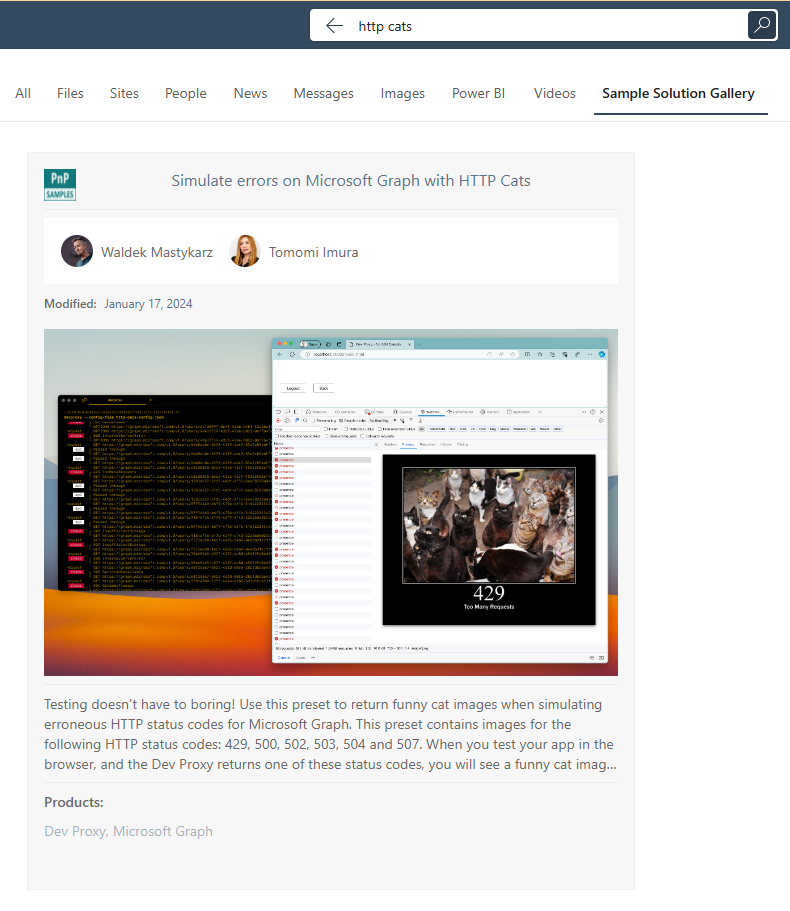Click the description starting 'Testing doesn't have to boring!'

[331, 734]
